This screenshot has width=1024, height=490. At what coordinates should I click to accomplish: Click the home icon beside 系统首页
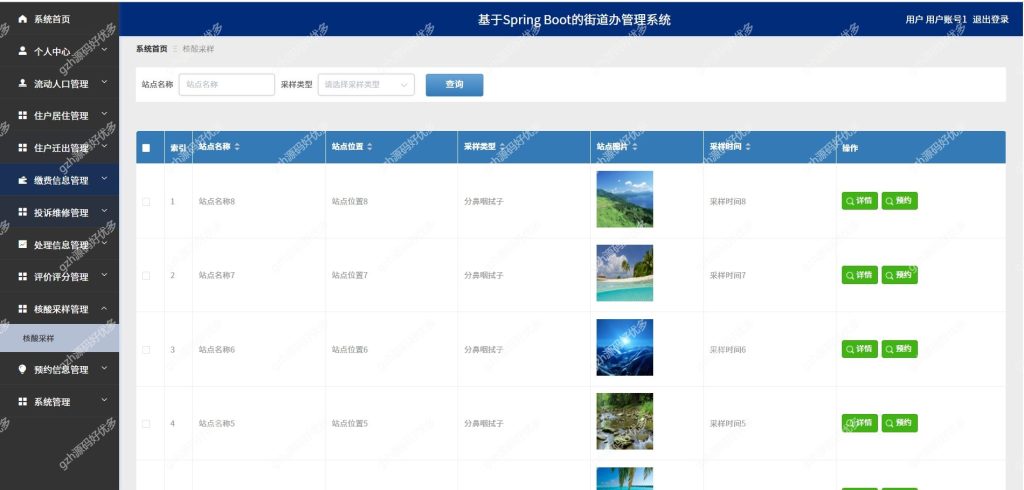point(23,20)
